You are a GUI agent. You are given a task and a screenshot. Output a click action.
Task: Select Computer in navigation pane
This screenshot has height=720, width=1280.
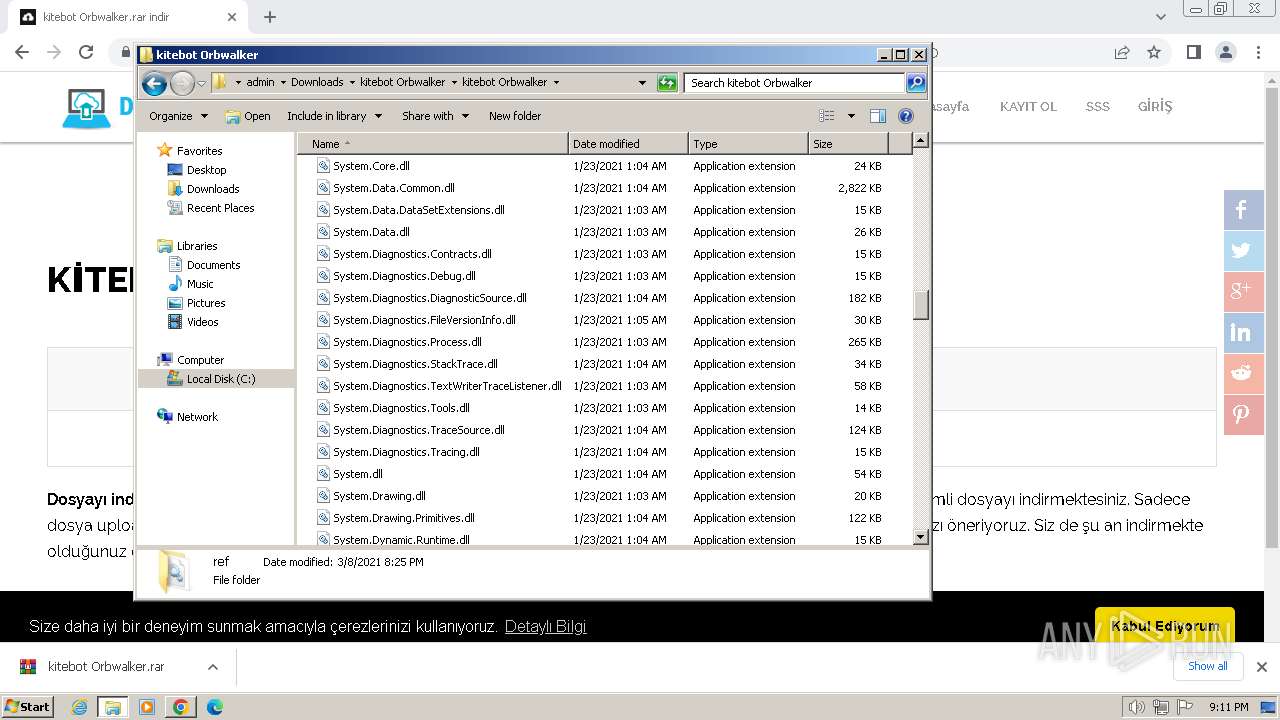pyautogui.click(x=200, y=360)
